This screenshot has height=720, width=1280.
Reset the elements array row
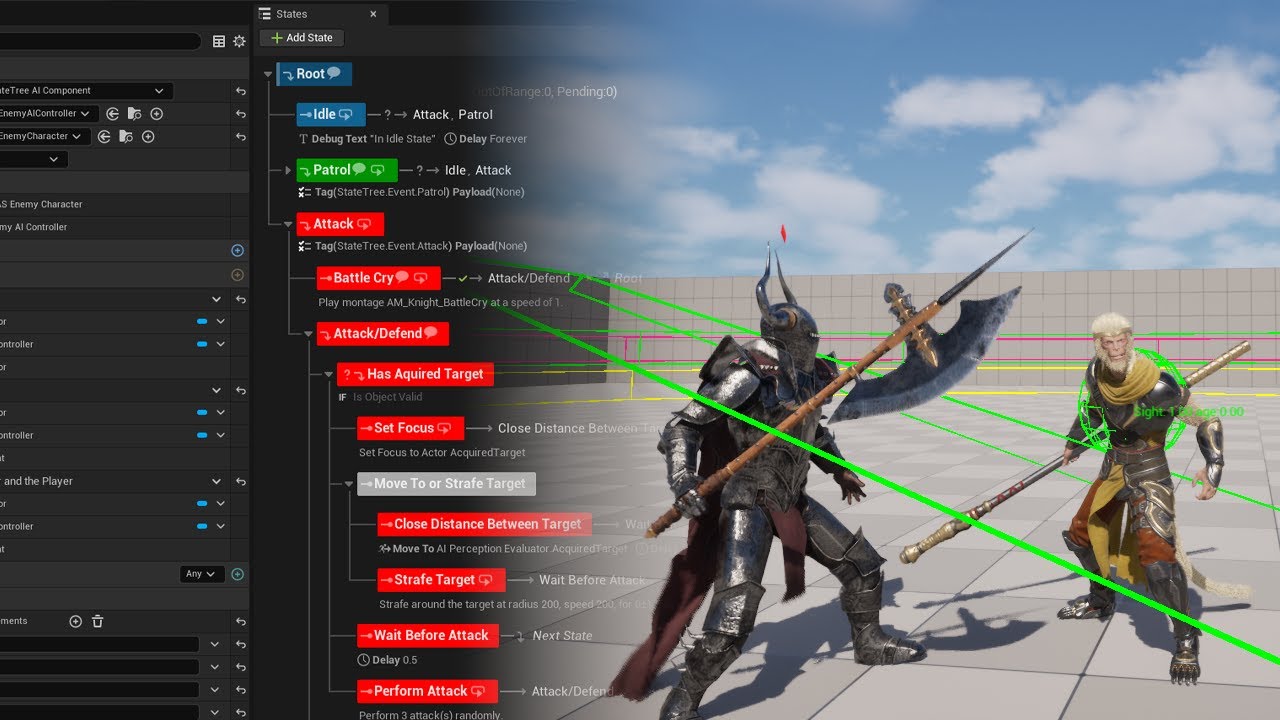coord(241,621)
